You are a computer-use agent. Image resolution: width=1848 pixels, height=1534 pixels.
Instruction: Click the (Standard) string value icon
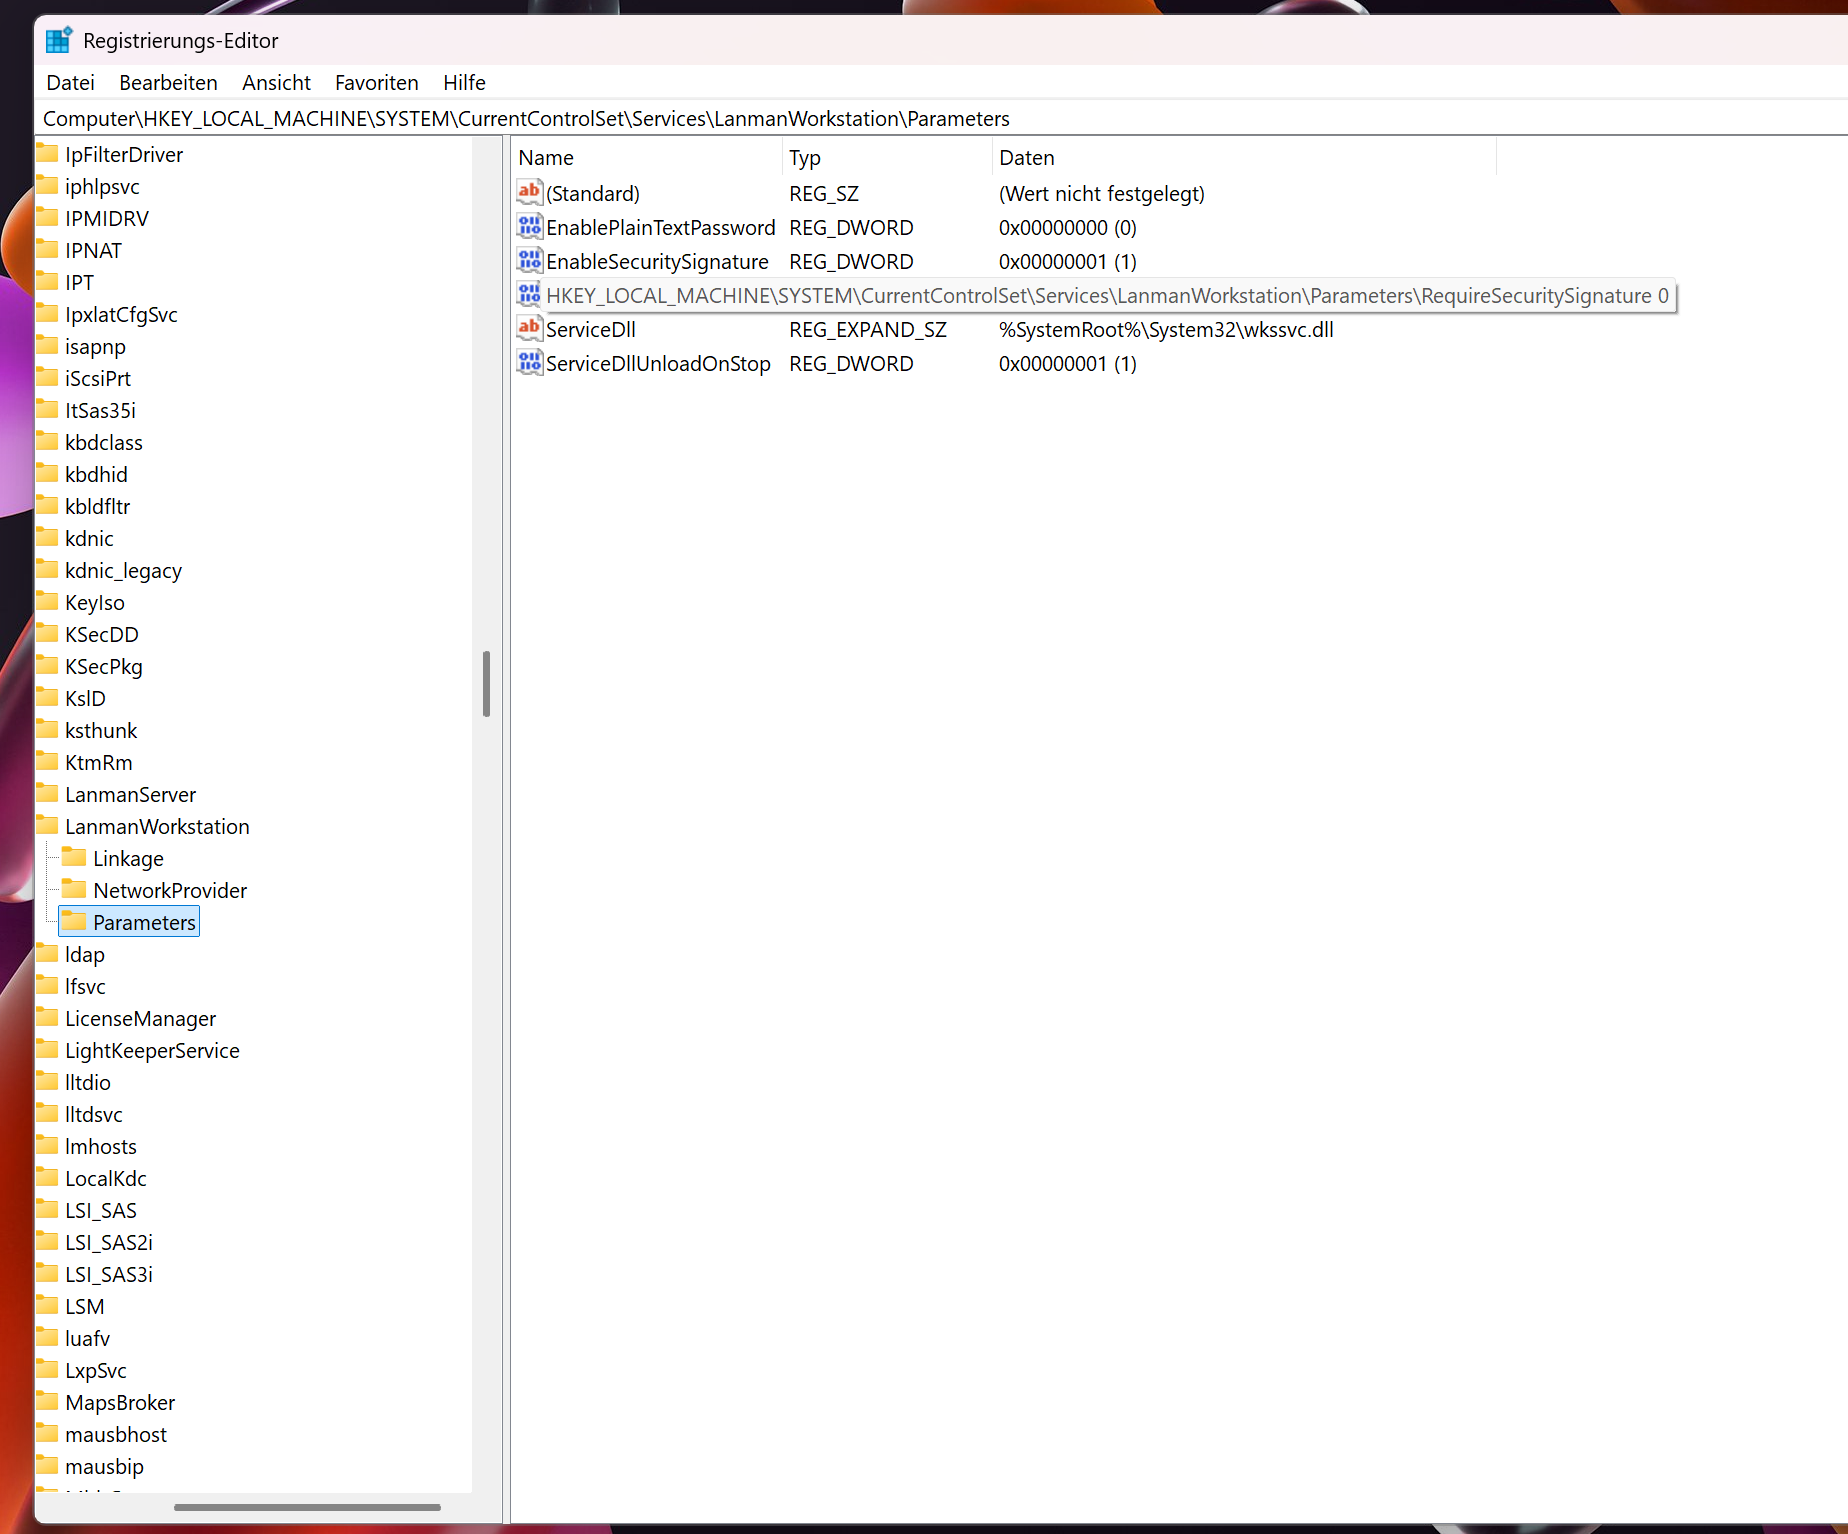tap(529, 192)
